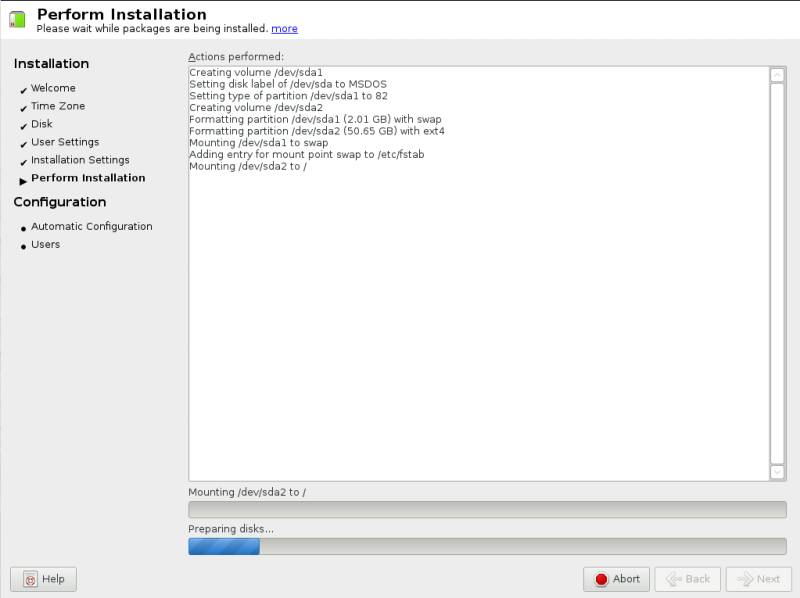Select Time Zone step in sidebar

[58, 106]
